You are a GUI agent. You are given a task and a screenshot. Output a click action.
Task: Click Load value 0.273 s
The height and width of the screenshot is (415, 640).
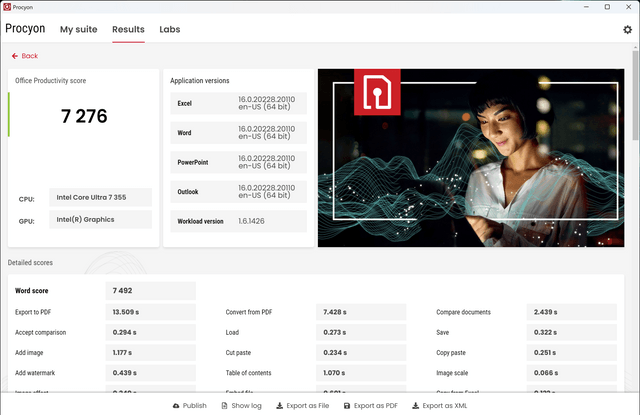click(361, 333)
